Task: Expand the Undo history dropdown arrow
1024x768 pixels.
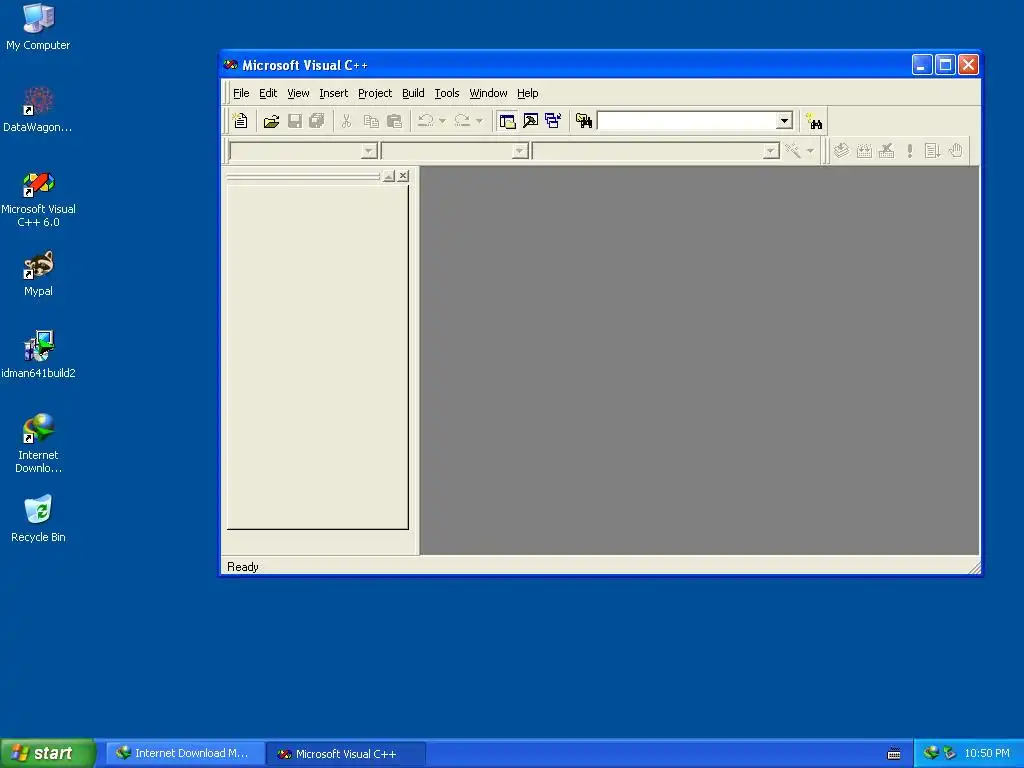Action: tap(442, 121)
